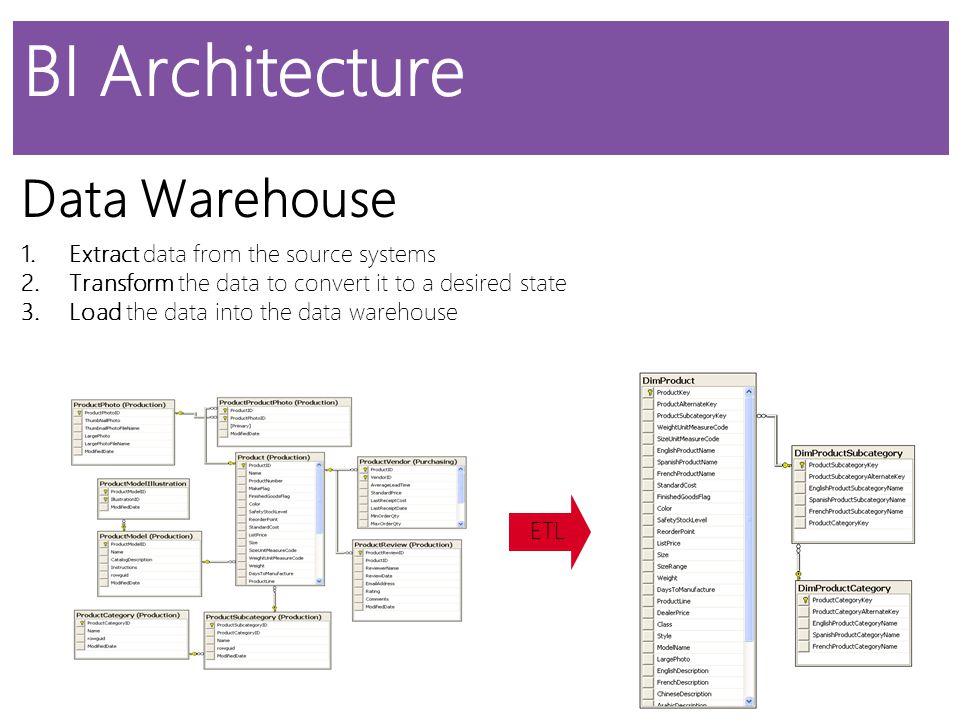Select FrenchProductCategoryName row in DimProductCategory
Image resolution: width=960 pixels, height=720 pixels.
tap(853, 647)
